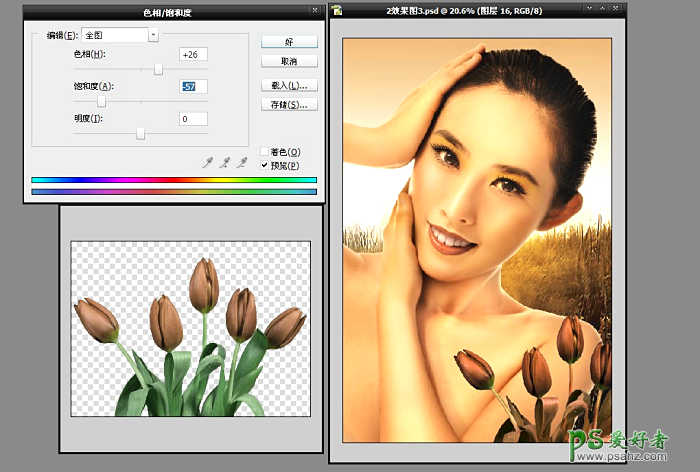
Task: Select the first eyedropper tool
Action: [x=209, y=161]
